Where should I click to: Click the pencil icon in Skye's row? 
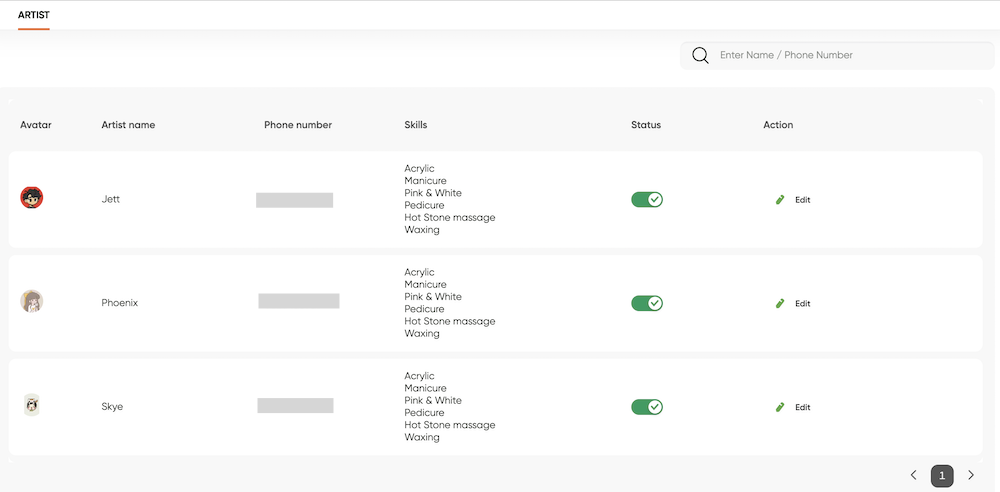pos(779,407)
